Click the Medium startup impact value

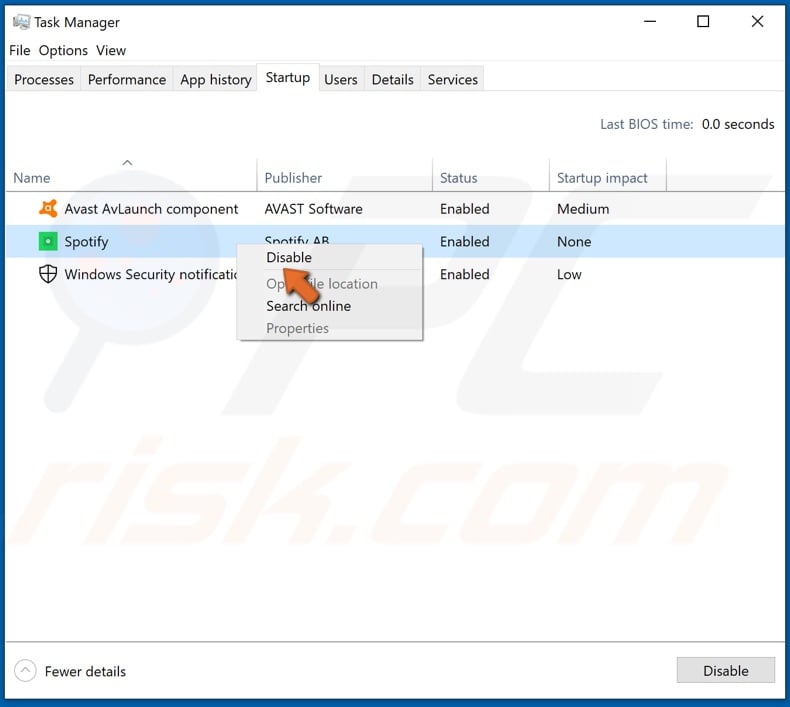coord(583,209)
